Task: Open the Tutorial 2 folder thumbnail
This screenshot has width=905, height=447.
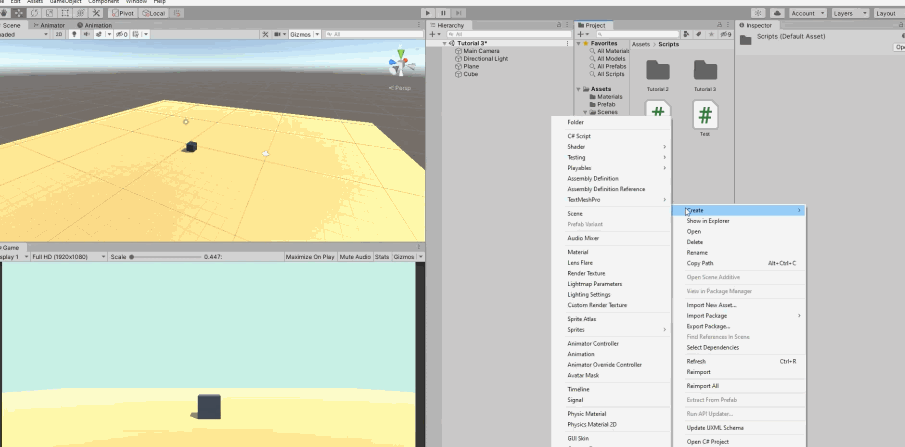Action: (x=658, y=71)
